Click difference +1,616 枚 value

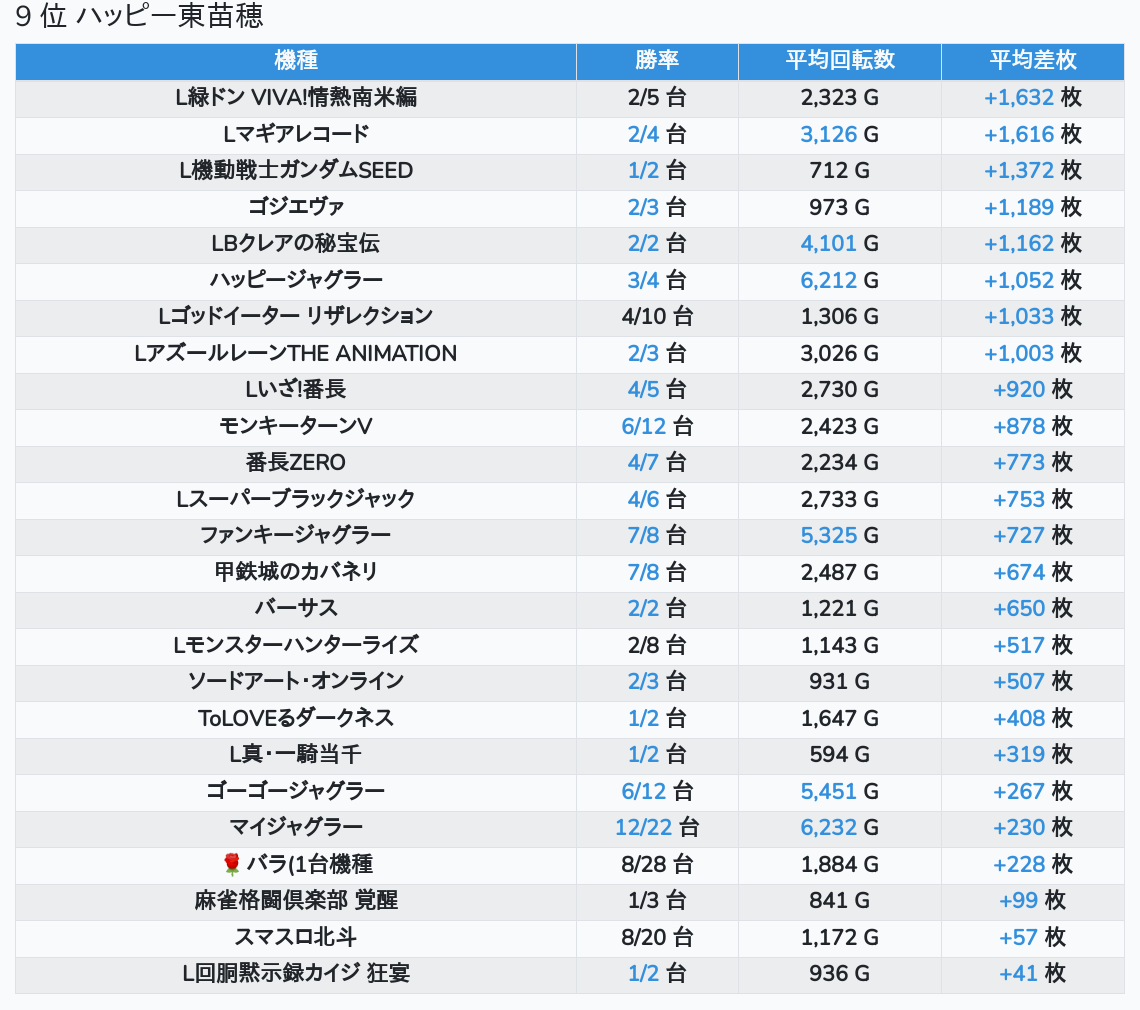click(x=1032, y=134)
